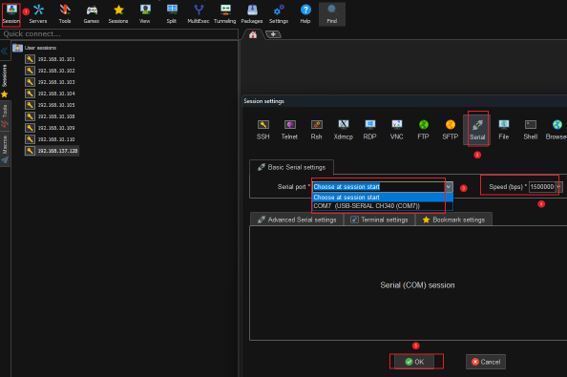Image resolution: width=567 pixels, height=377 pixels.
Task: Open the Settings toolbar icon
Action: coord(278,14)
